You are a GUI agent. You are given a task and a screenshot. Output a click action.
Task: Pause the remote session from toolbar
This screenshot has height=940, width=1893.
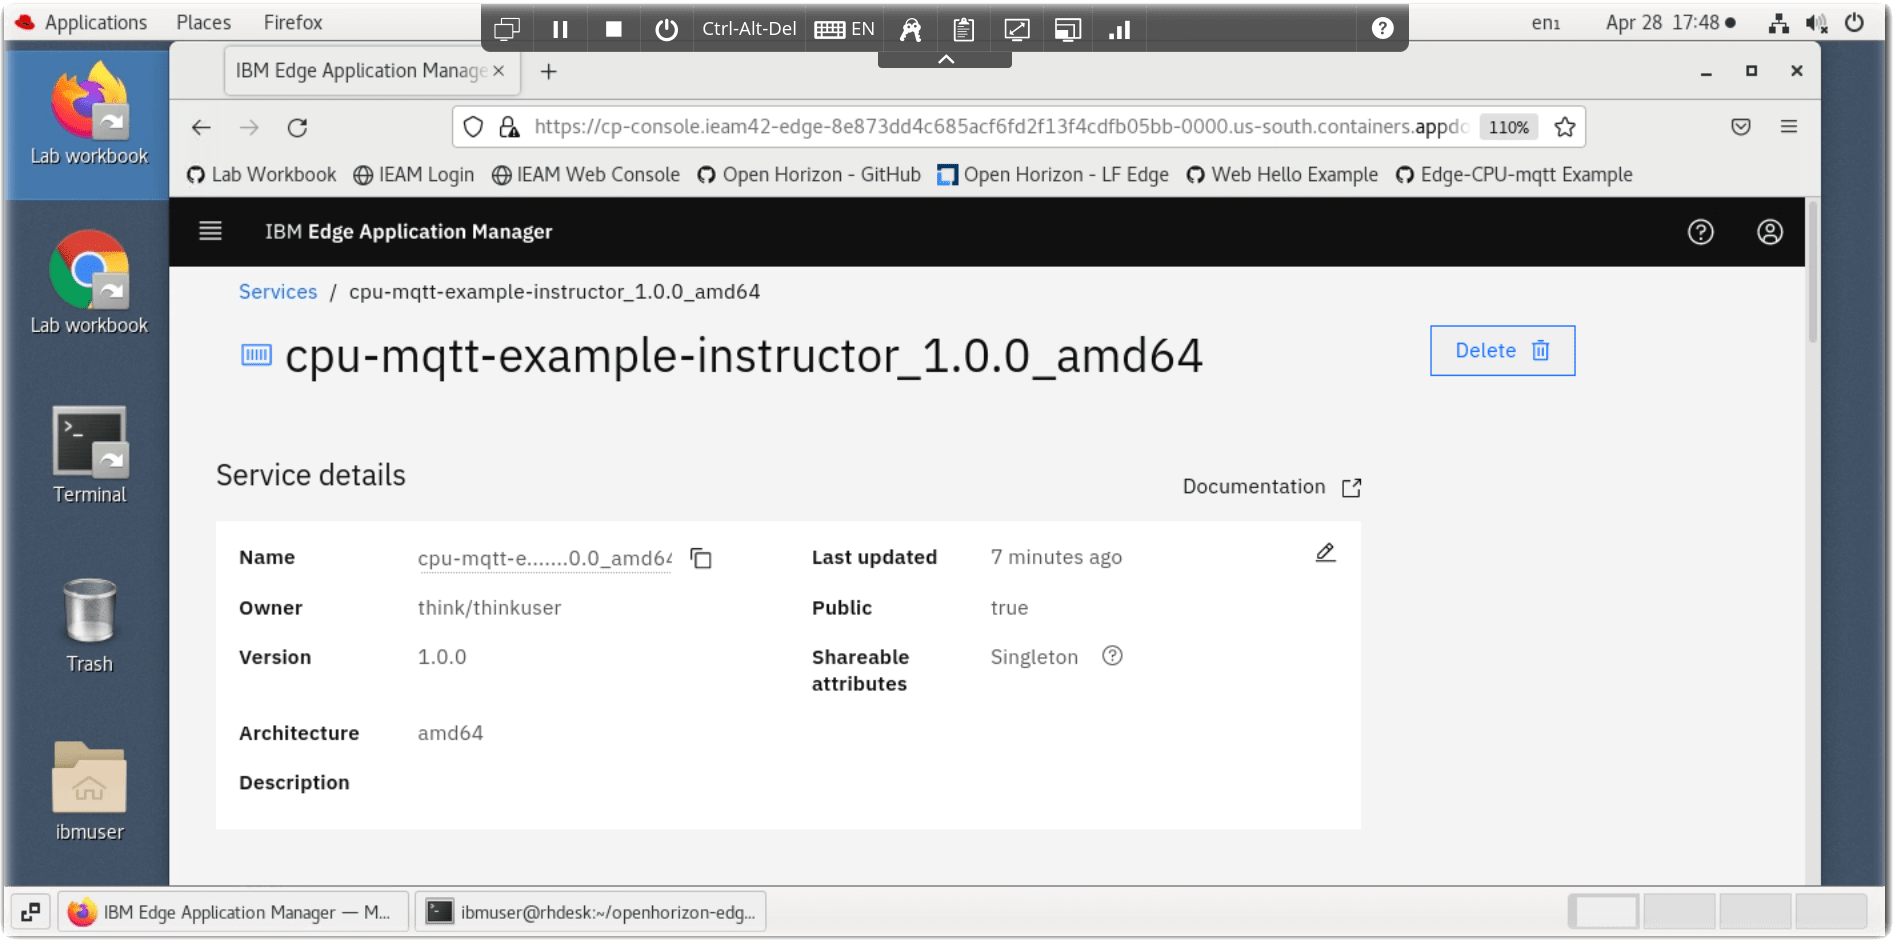click(560, 29)
